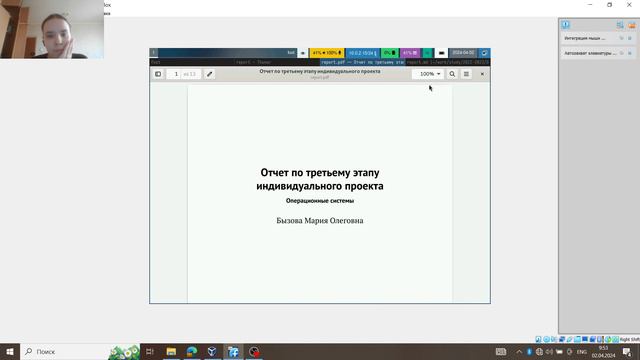Image resolution: width=640 pixels, height=360 pixels.
Task: Open the hamburger menu in PDF viewer
Action: pos(466,74)
